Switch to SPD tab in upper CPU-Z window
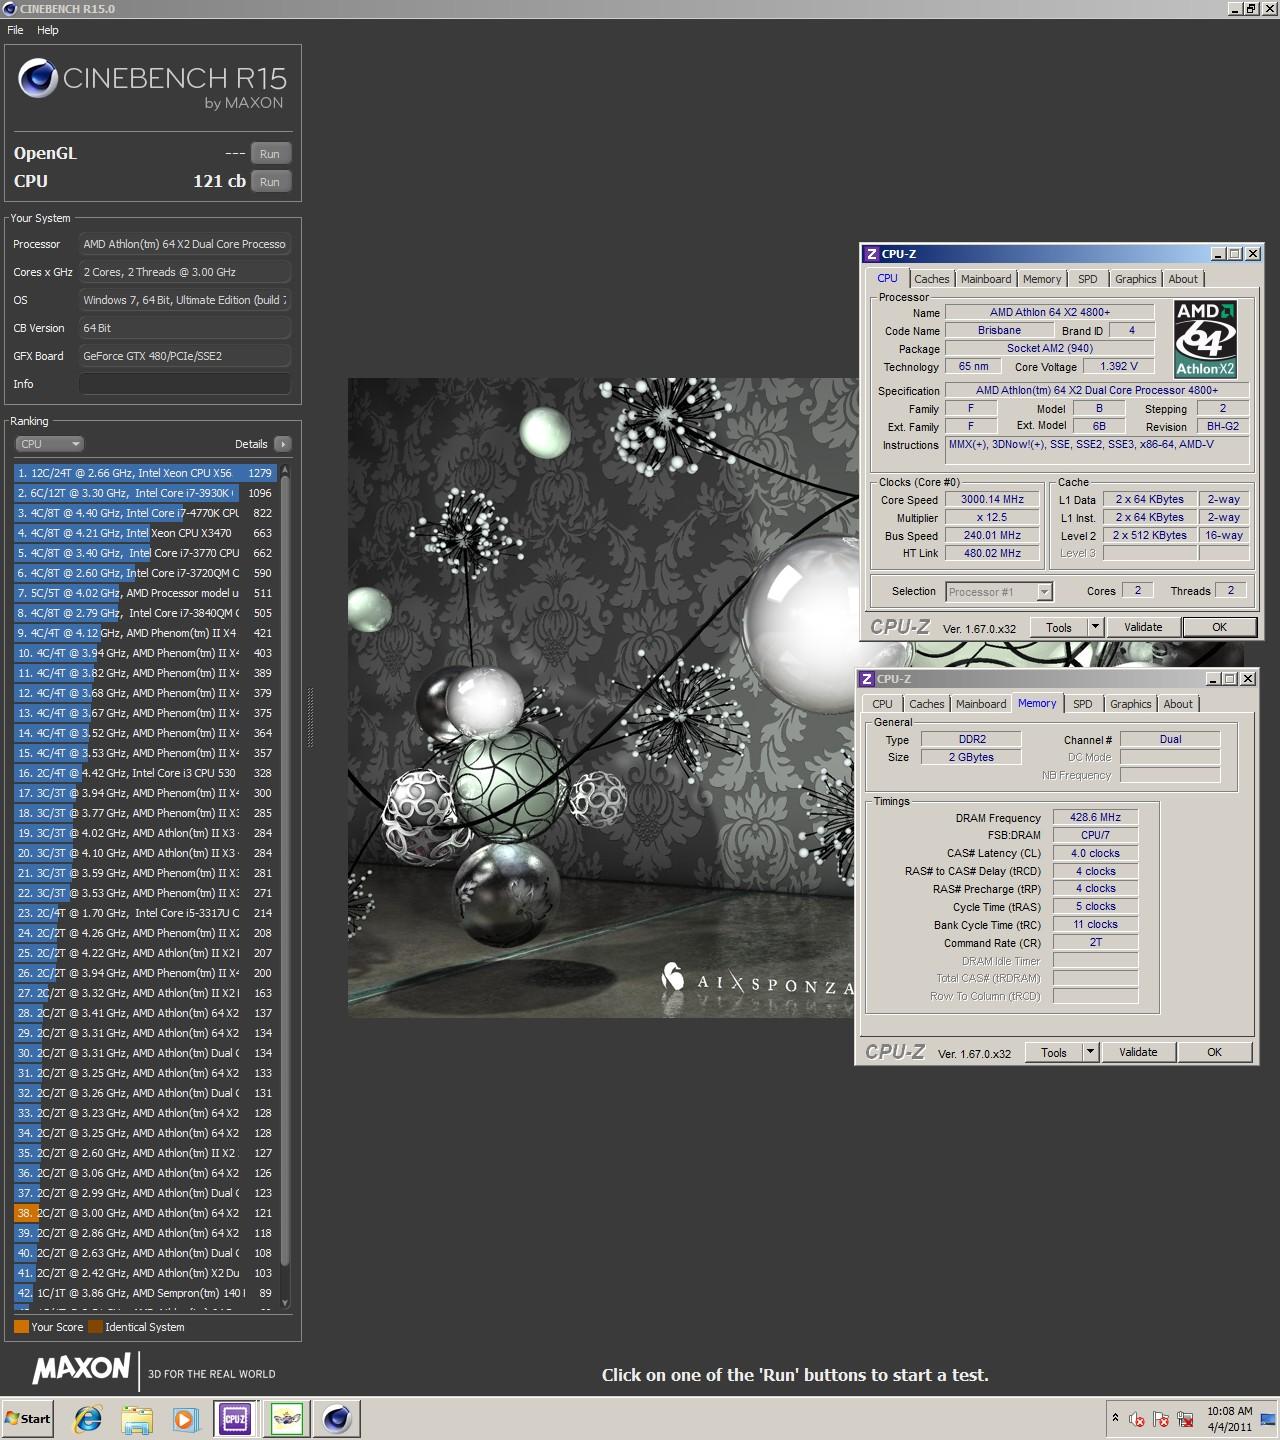 [1088, 279]
